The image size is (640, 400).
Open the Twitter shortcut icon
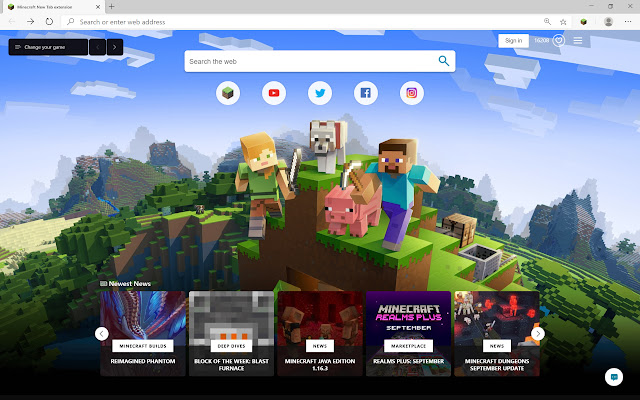[320, 93]
